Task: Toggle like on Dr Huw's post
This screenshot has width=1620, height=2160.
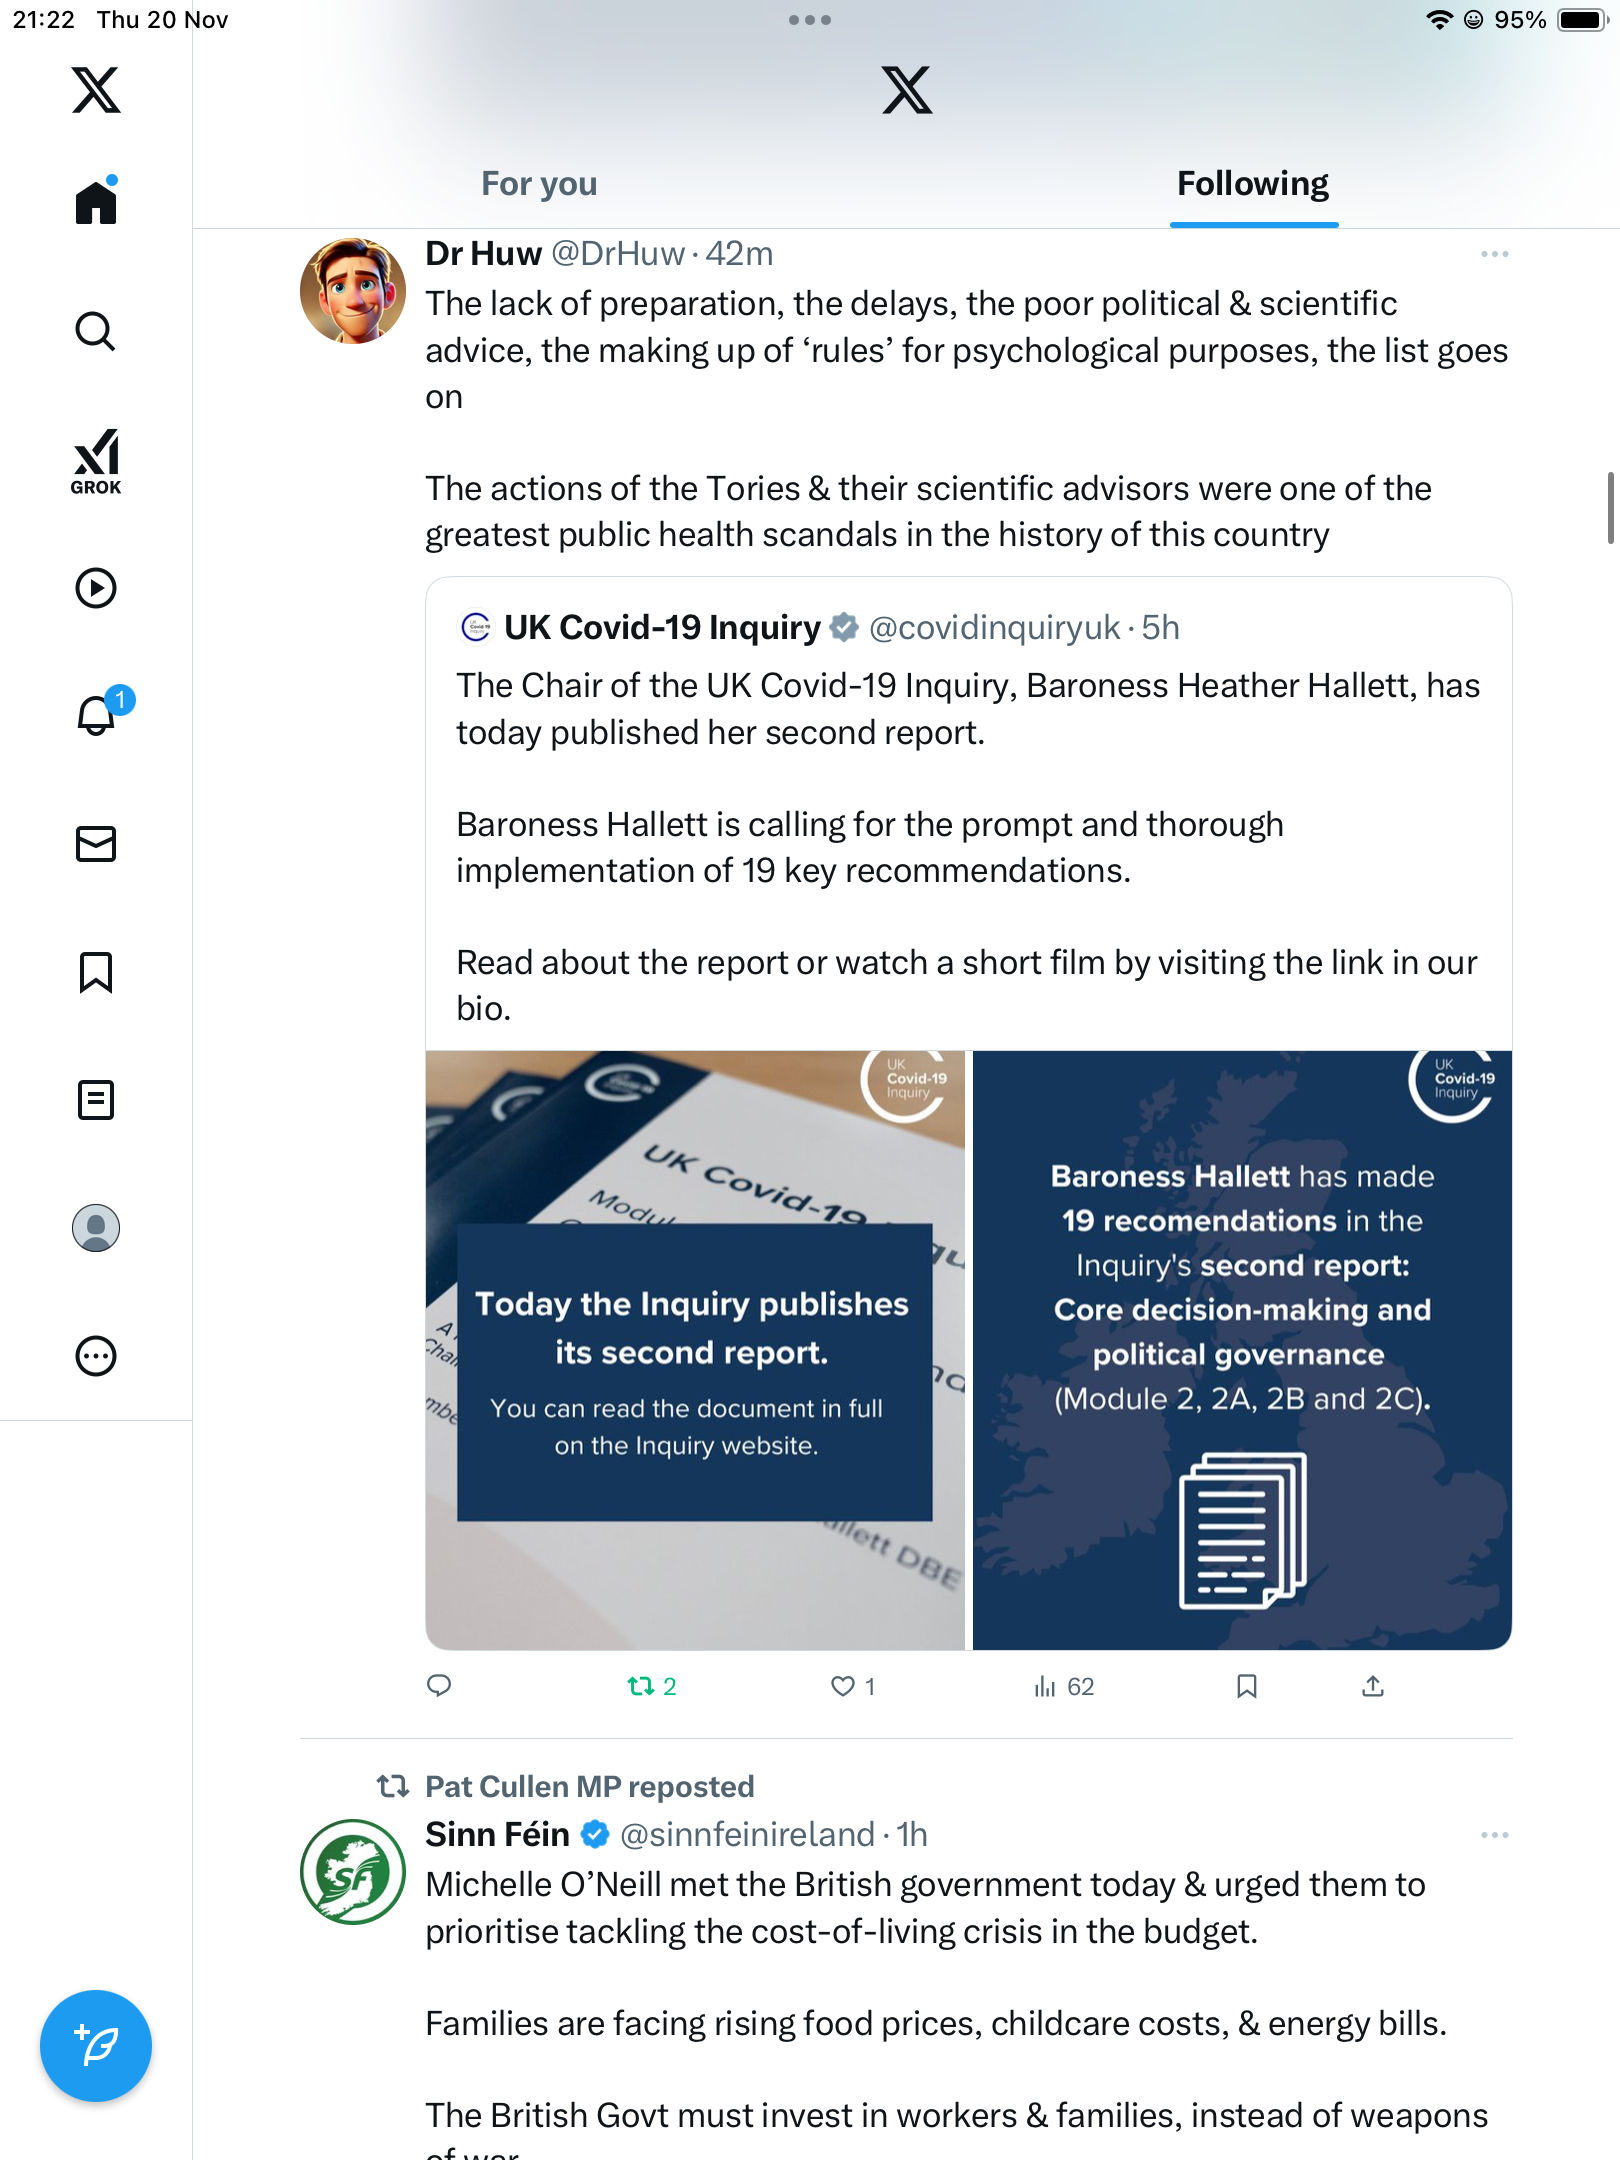Action: [843, 1687]
